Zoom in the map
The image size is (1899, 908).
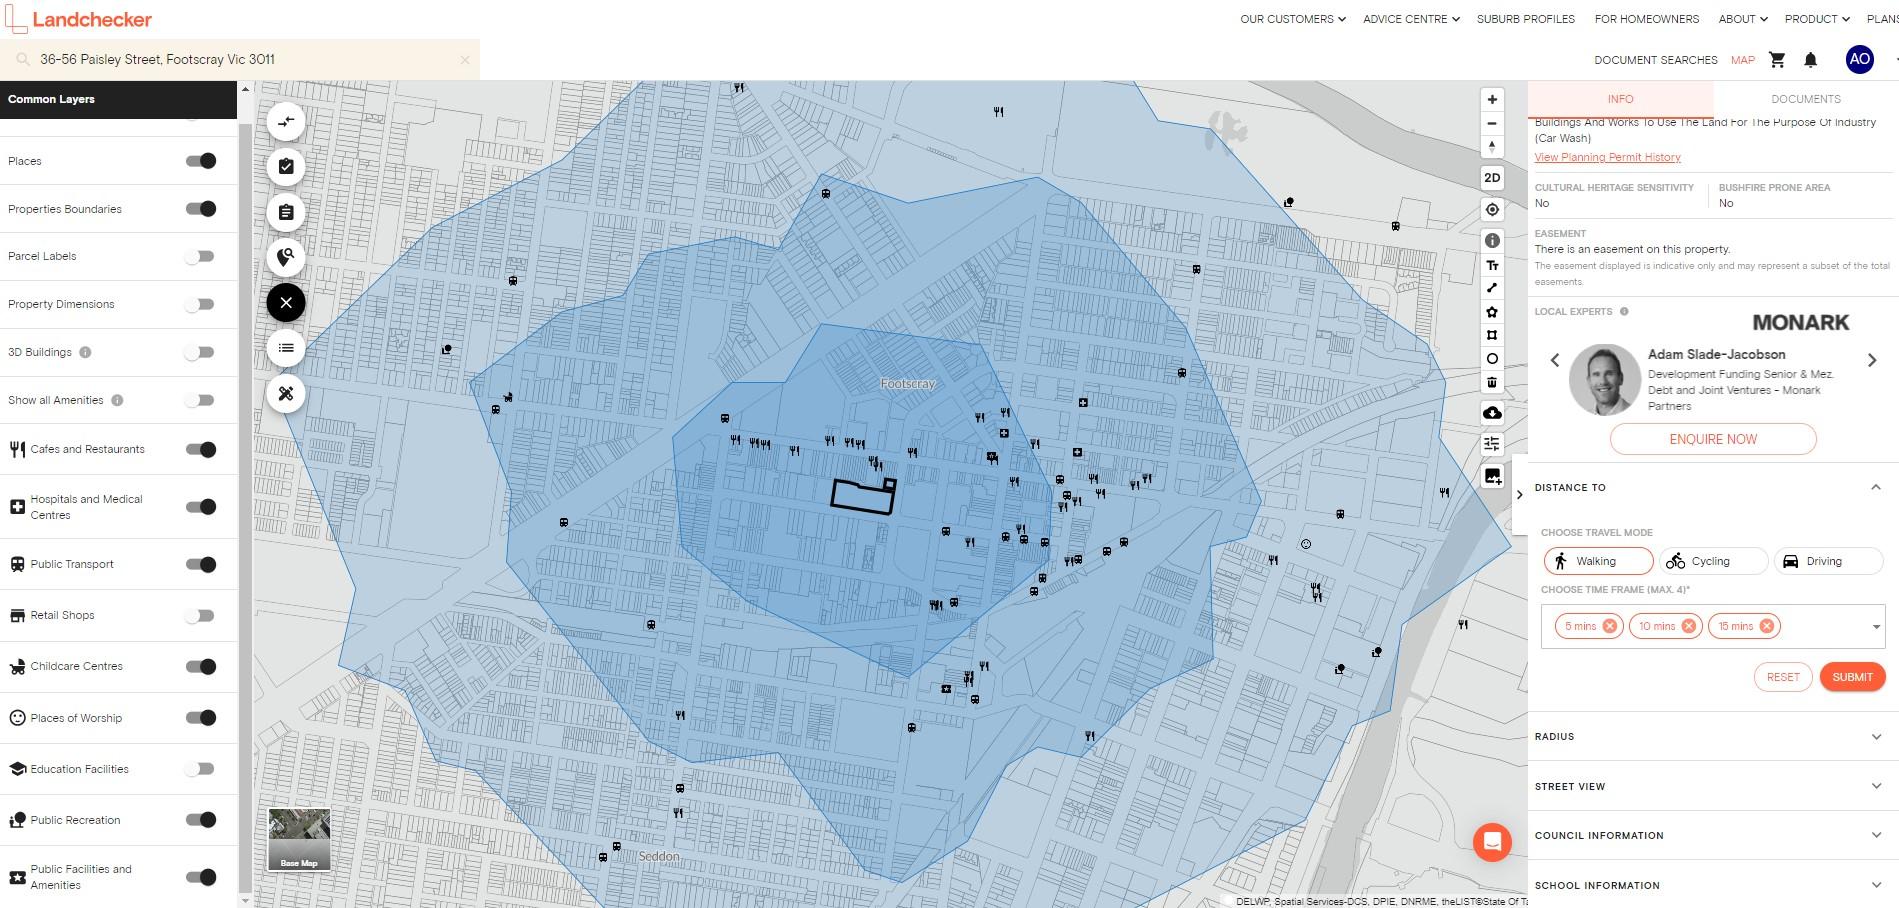(x=1492, y=100)
